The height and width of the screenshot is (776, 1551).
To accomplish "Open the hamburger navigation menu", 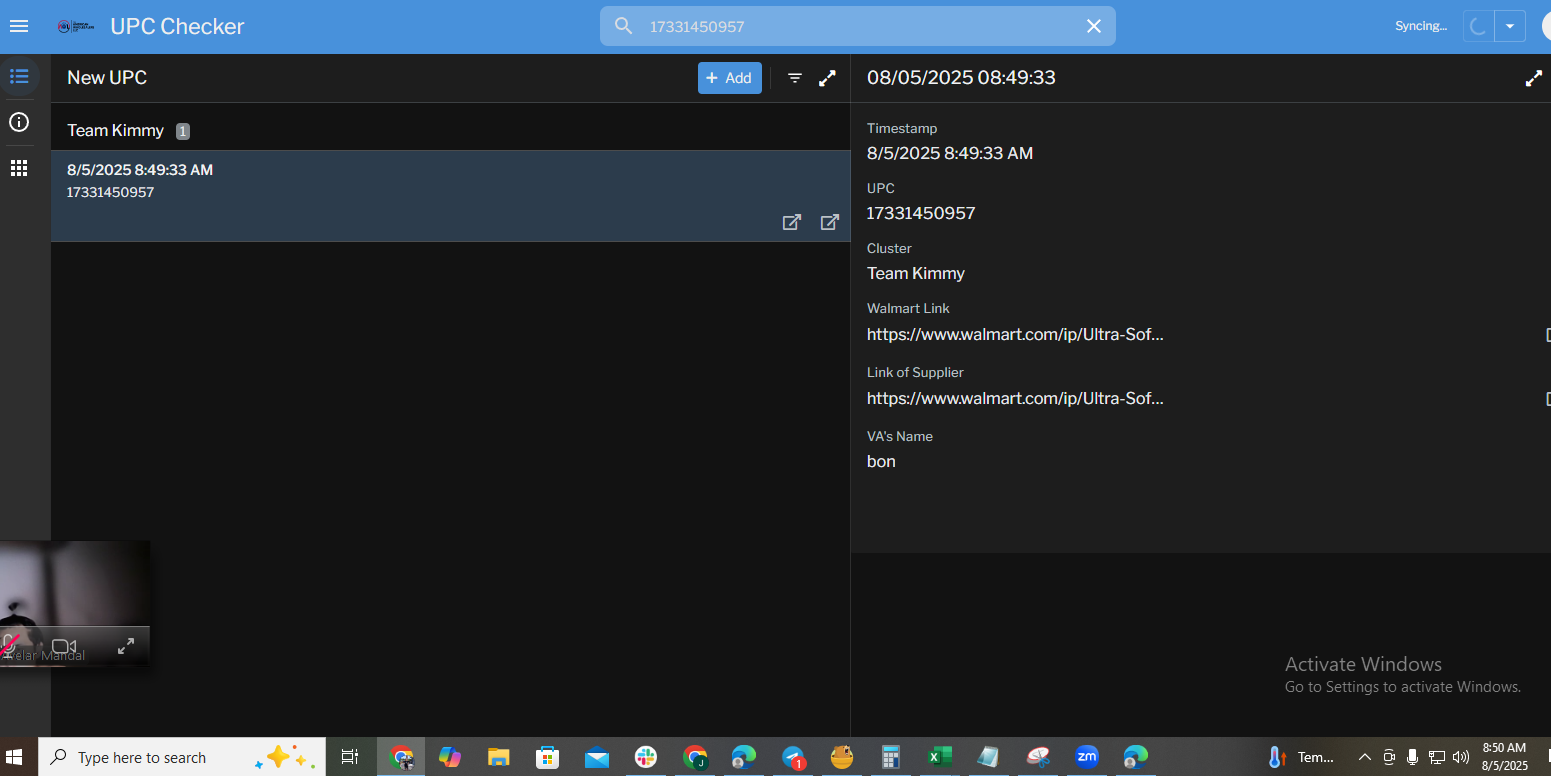I will click(19, 27).
